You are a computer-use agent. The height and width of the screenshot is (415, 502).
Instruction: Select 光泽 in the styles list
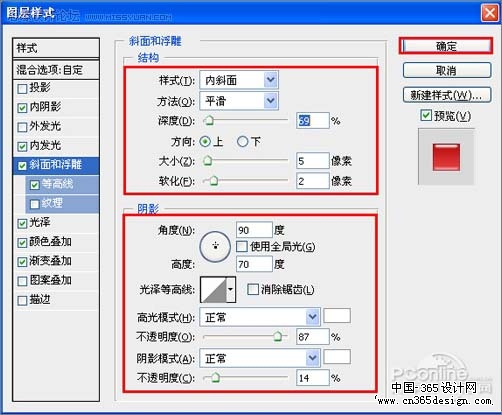40,222
